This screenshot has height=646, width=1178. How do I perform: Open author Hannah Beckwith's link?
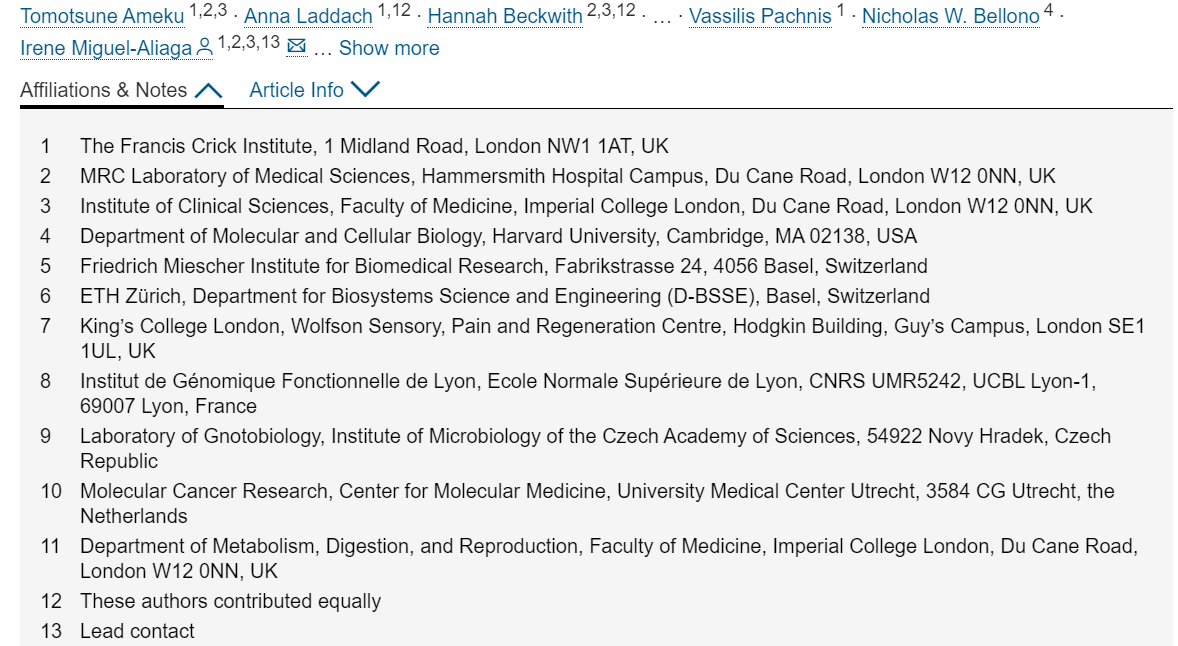click(x=505, y=16)
